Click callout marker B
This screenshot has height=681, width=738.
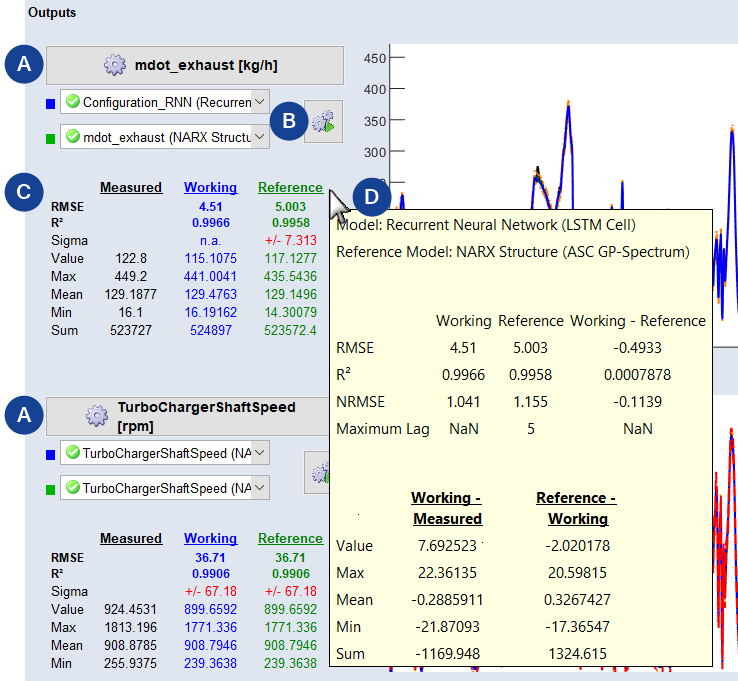(289, 121)
